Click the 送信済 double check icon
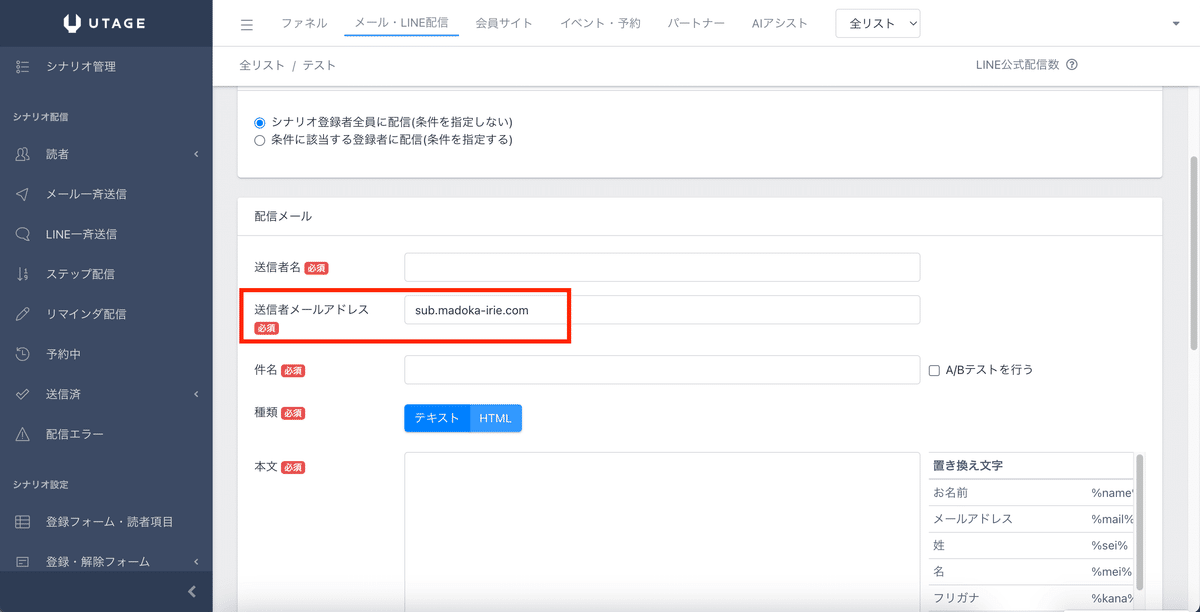Viewport: 1200px width, 612px height. [23, 394]
